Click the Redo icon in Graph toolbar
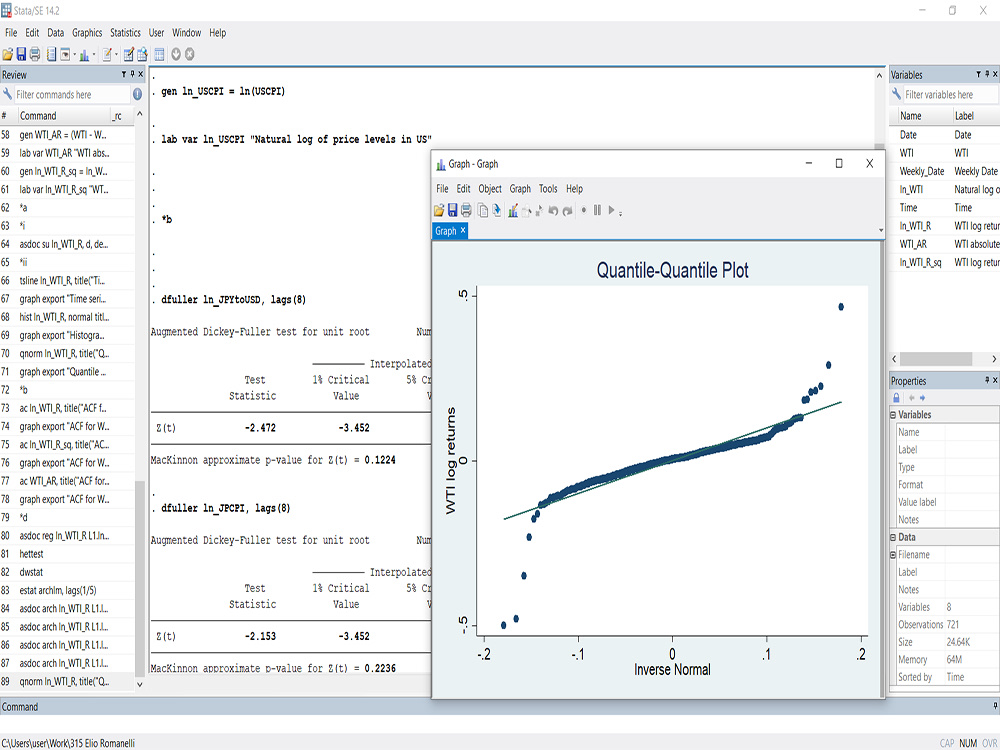 (x=567, y=210)
